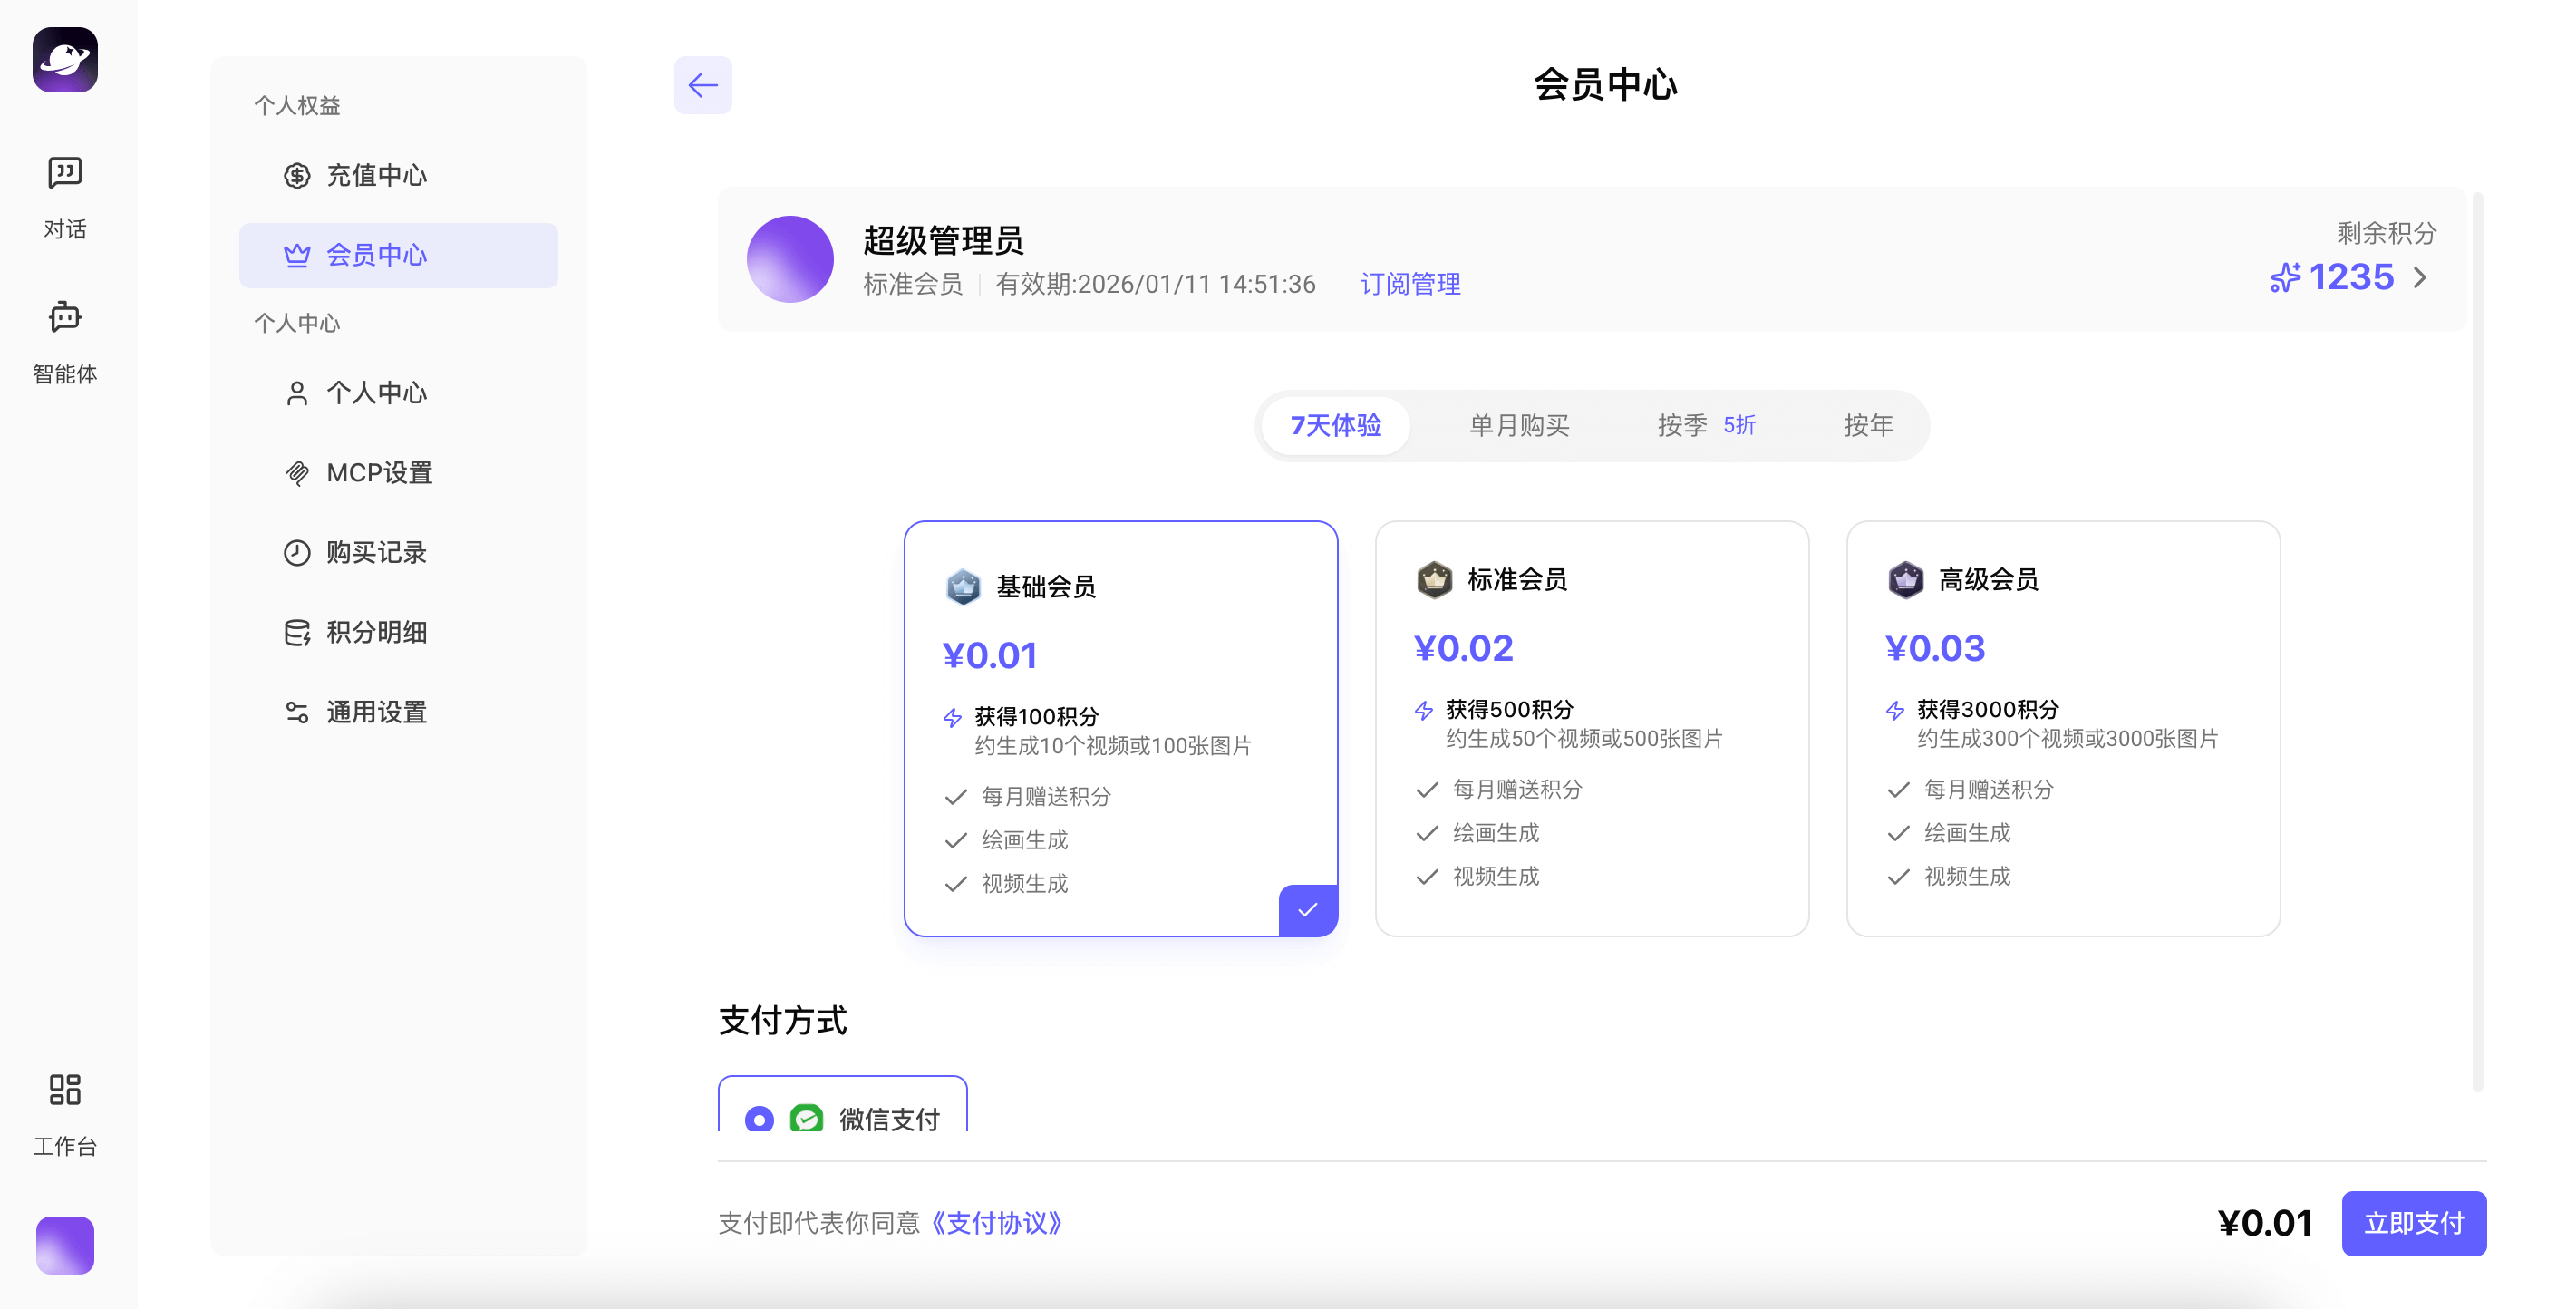Select the 微信支付 payment radio button

tap(761, 1120)
